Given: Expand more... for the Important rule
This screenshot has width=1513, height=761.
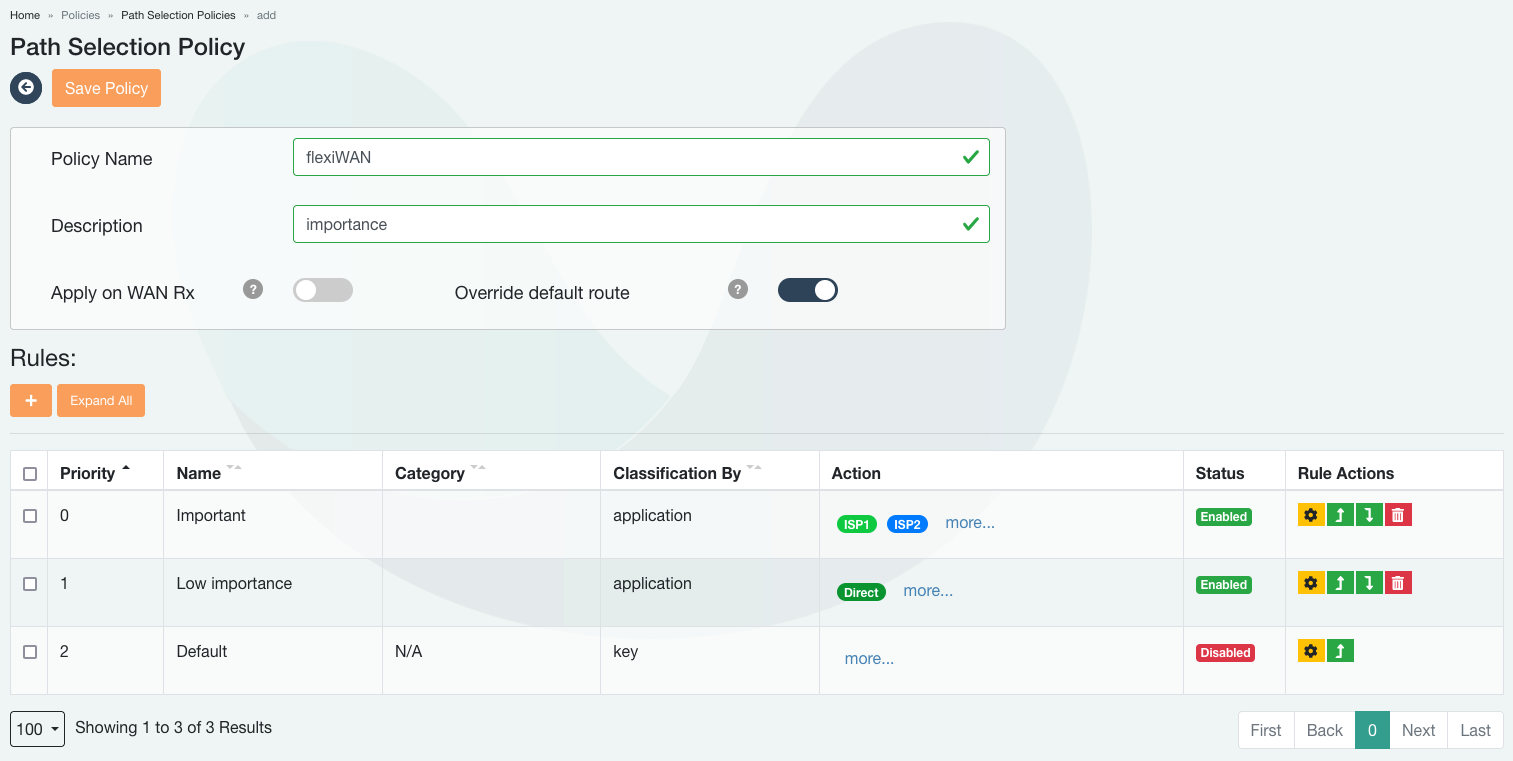Looking at the screenshot, I should (970, 523).
